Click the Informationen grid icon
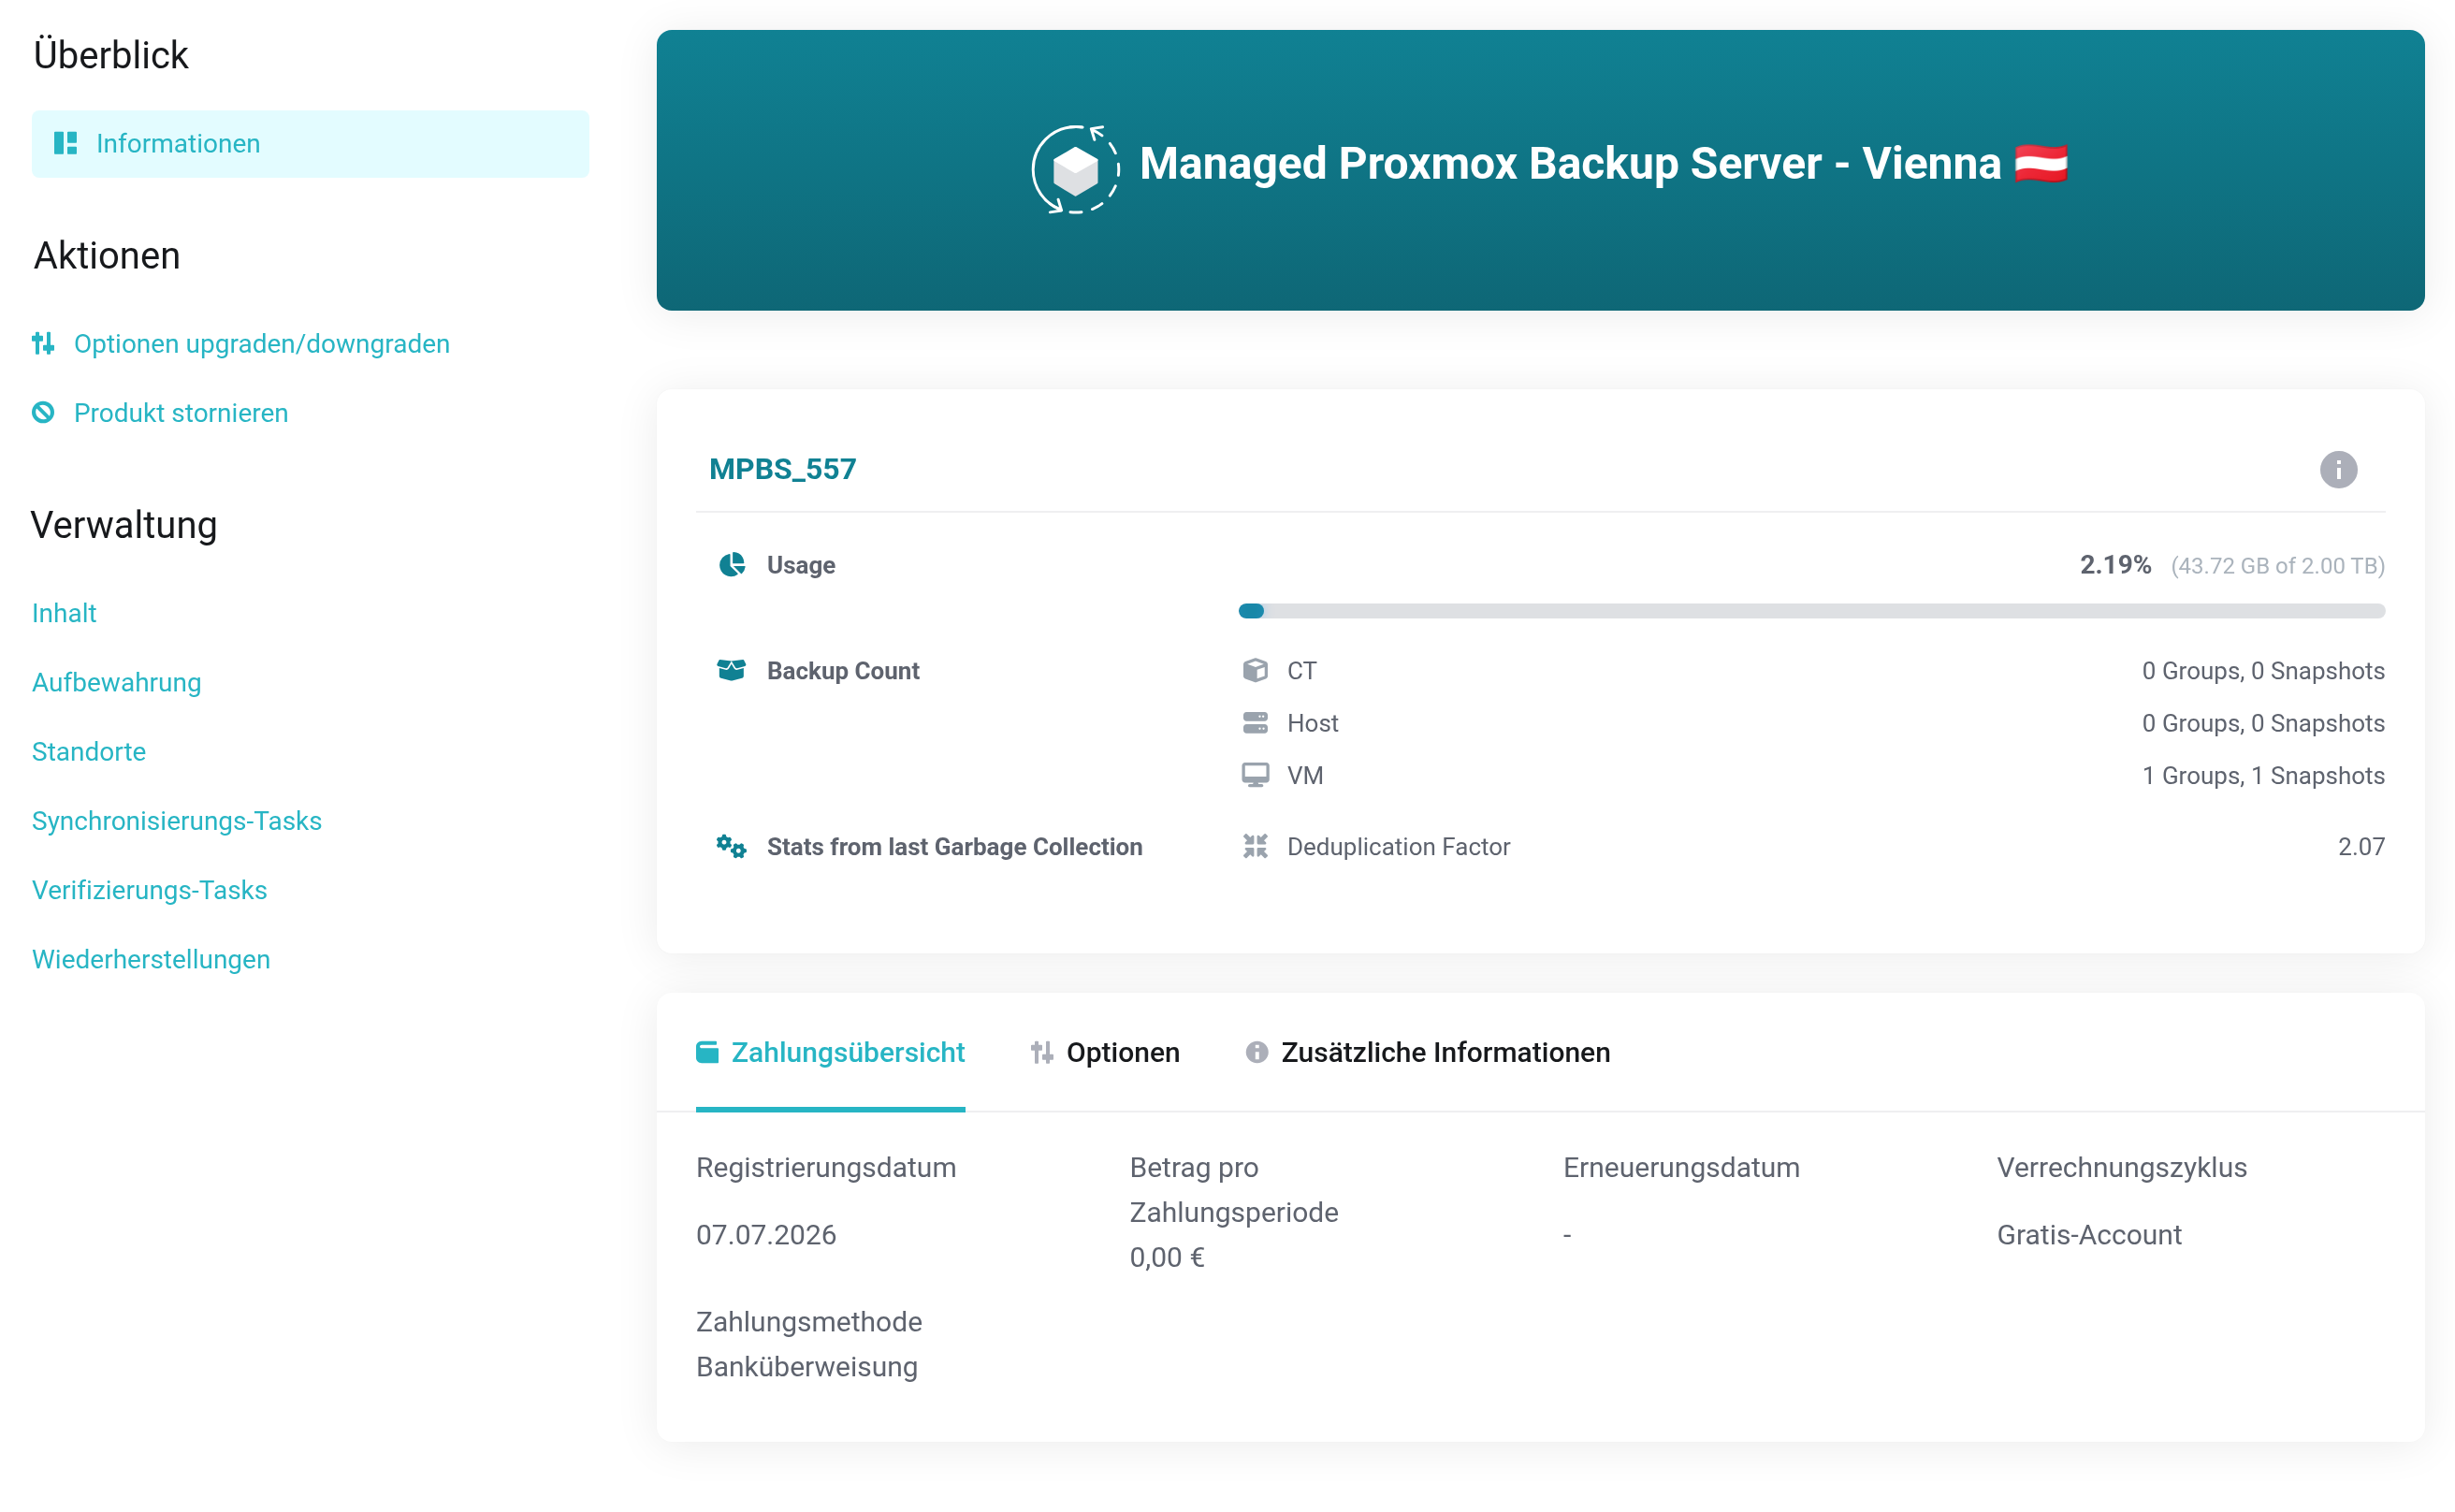This screenshot has height=1512, width=2455. click(x=66, y=144)
